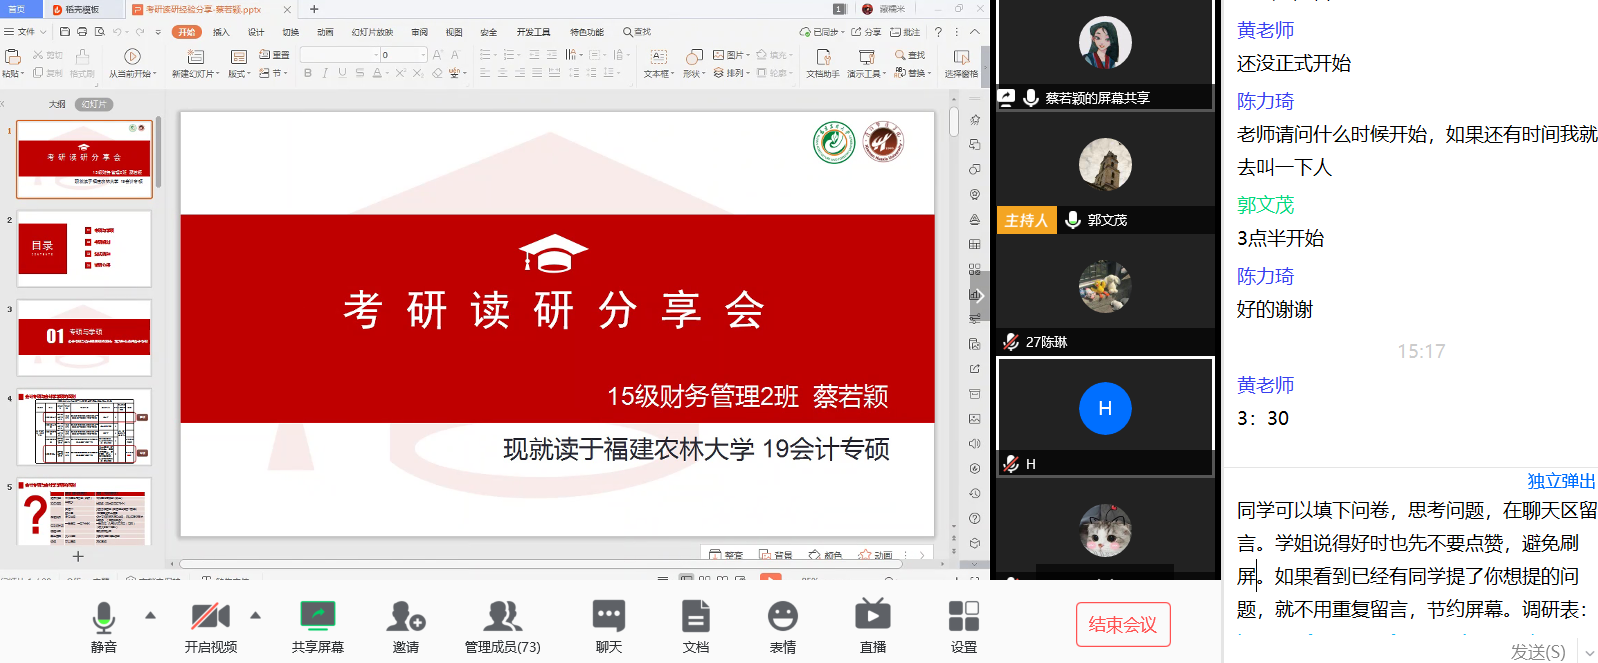Open the 聊天 chat panel icon
Viewport: 1598px width, 663px height.
608,617
